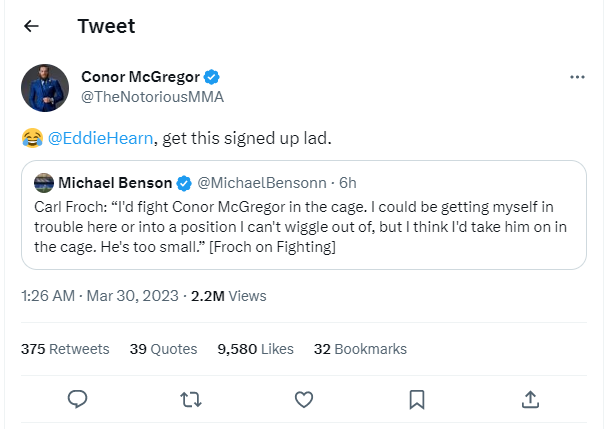Image resolution: width=610 pixels, height=429 pixels.
Task: Open Michael Benson's small avatar
Action: pos(43,183)
